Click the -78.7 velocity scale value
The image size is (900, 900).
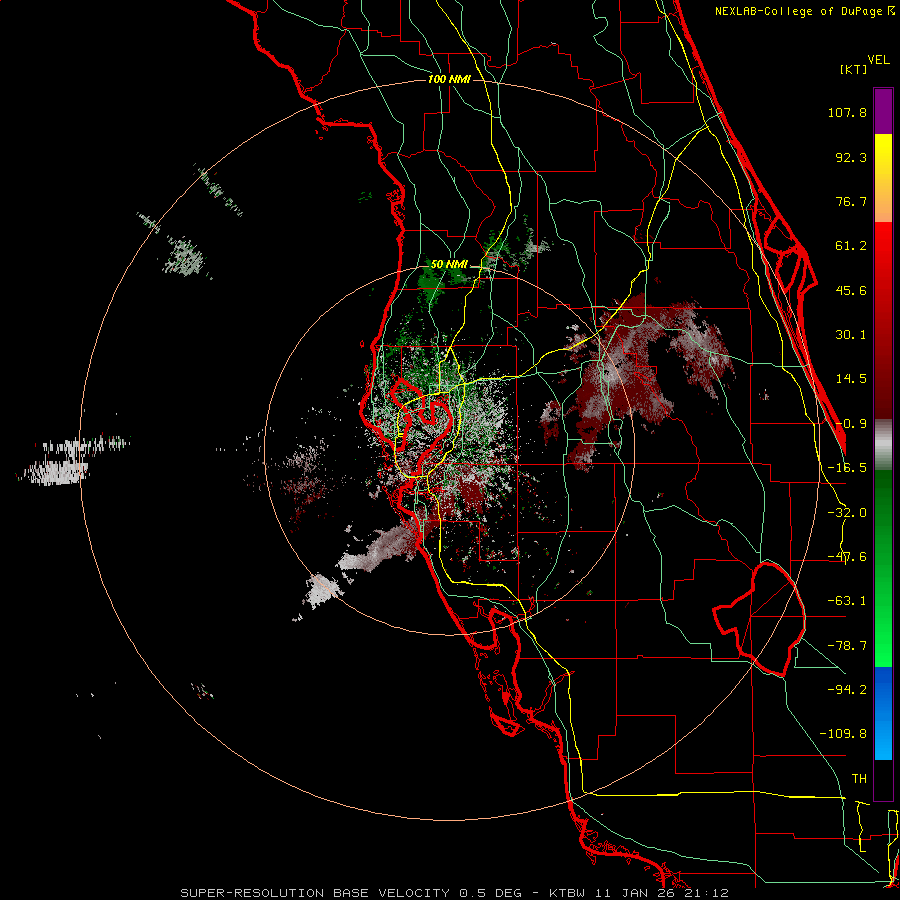click(847, 646)
